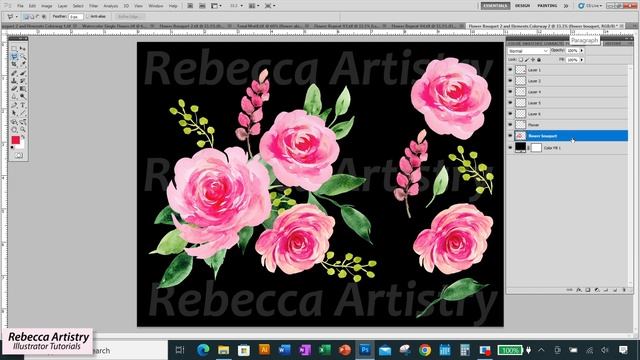
Task: Open the Screen Mode dropdown
Action: tap(270, 6)
